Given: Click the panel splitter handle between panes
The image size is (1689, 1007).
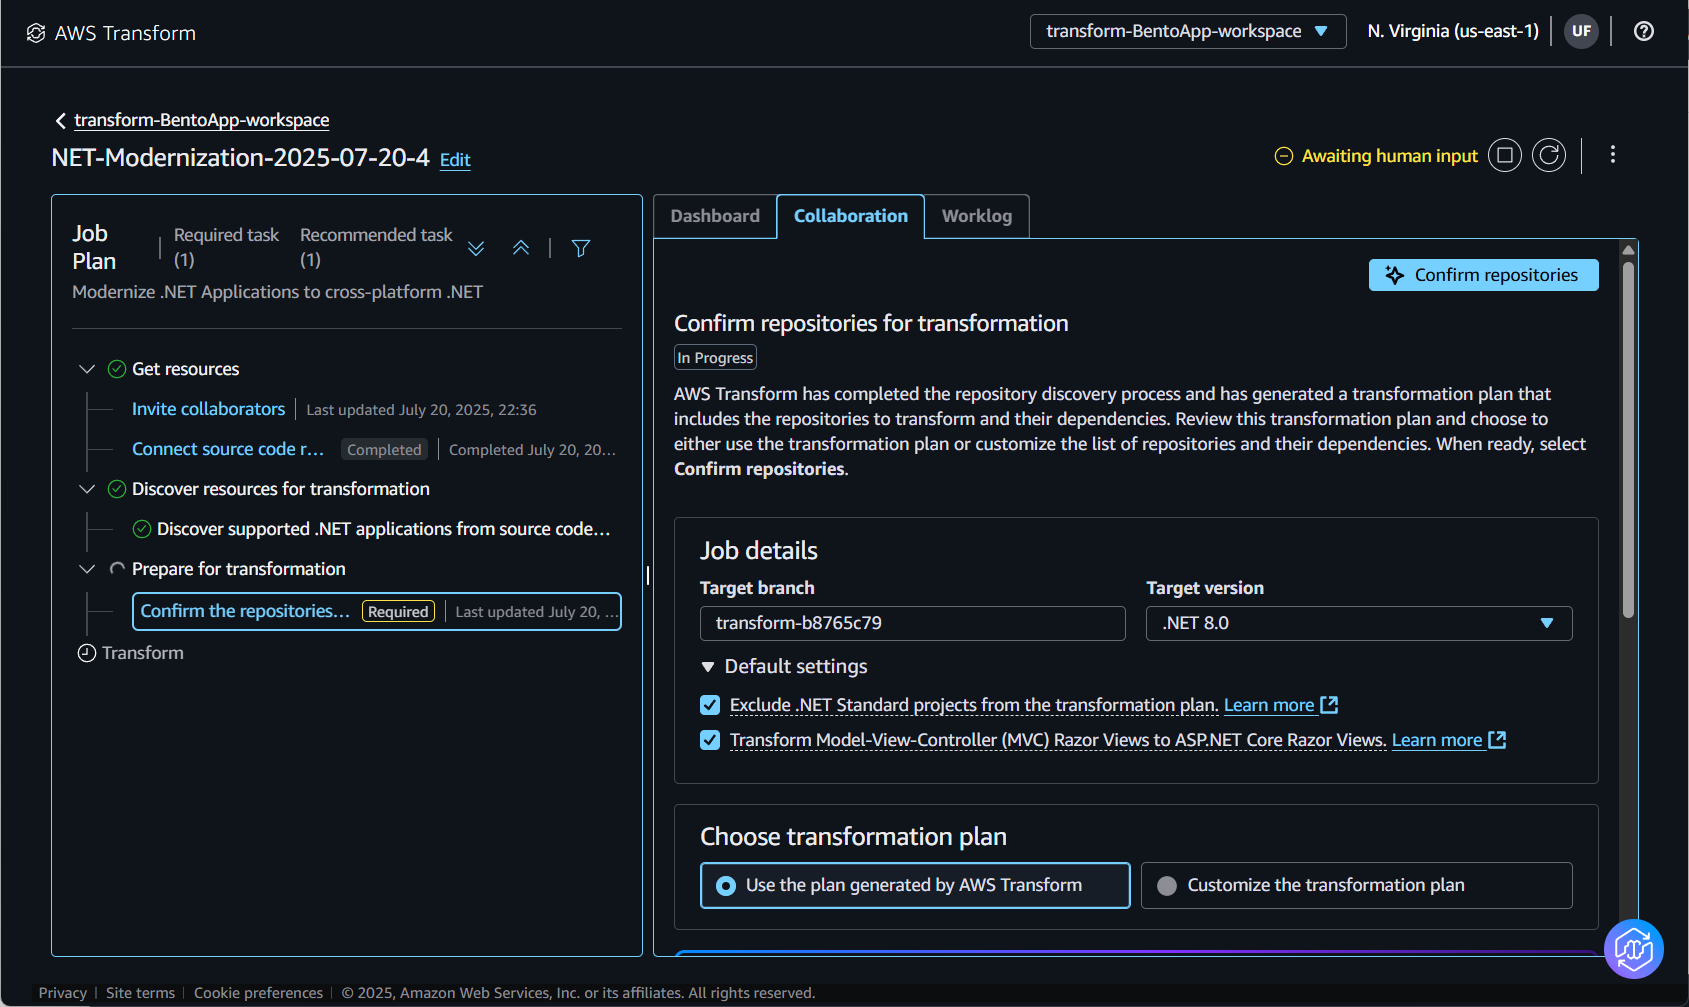Looking at the screenshot, I should [648, 575].
